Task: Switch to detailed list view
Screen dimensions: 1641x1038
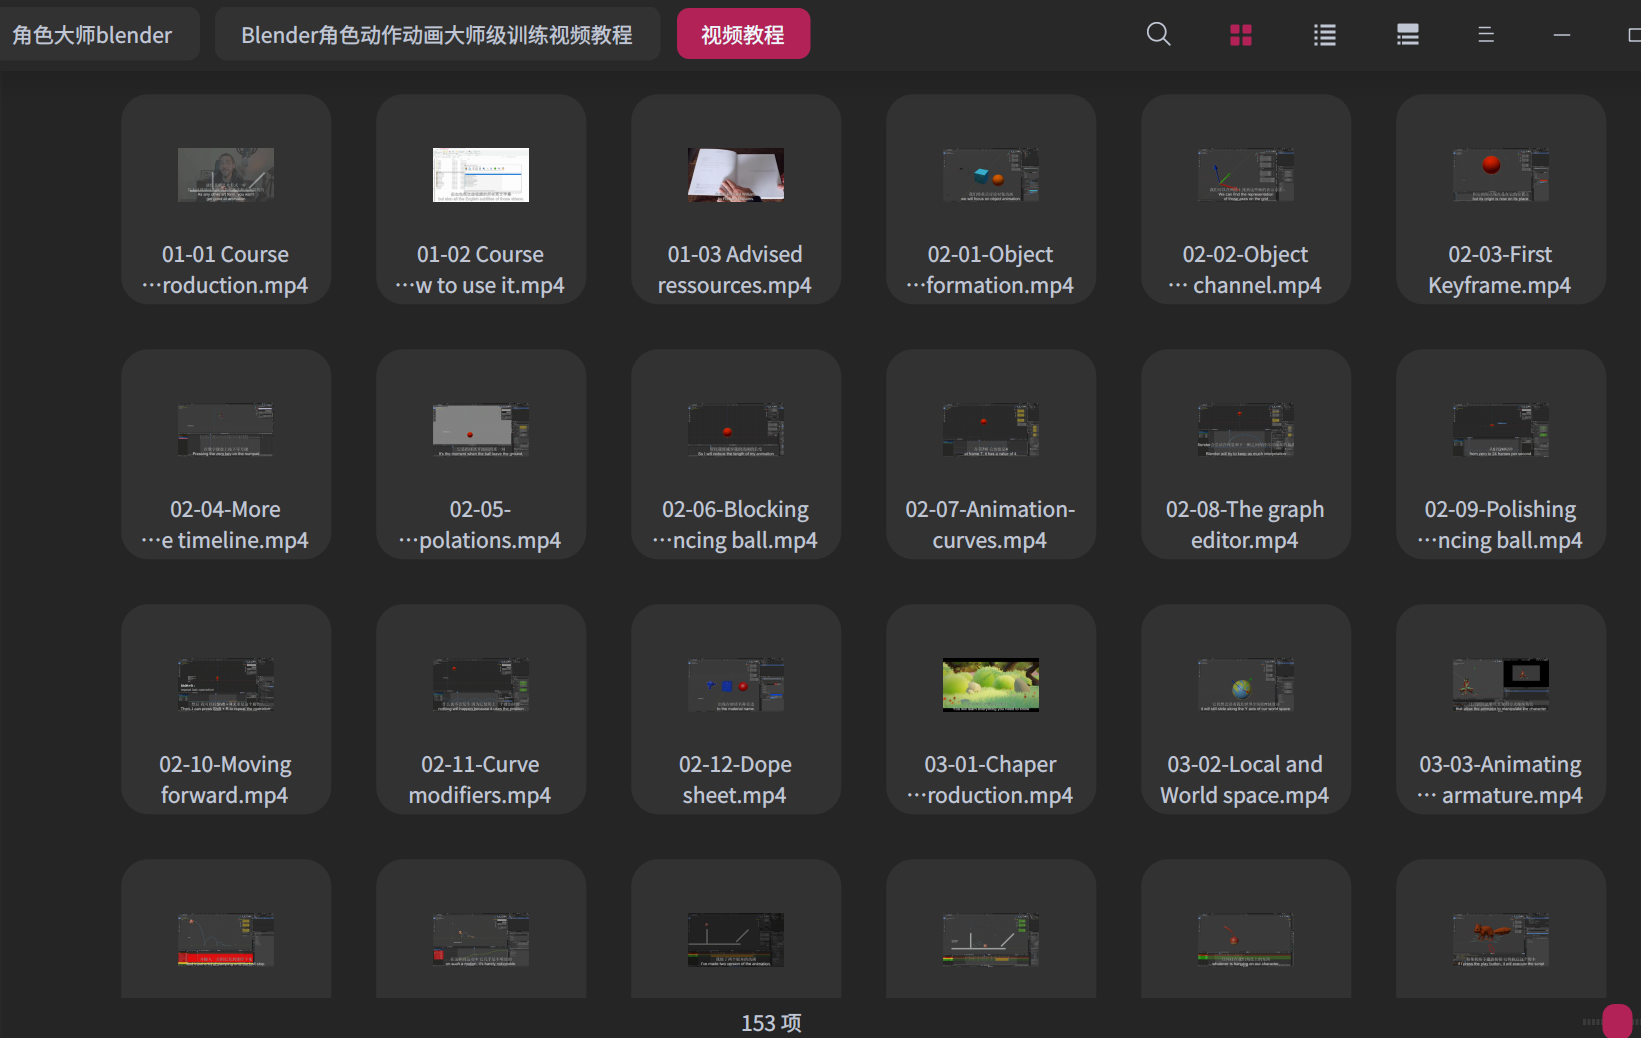Action: [1407, 33]
